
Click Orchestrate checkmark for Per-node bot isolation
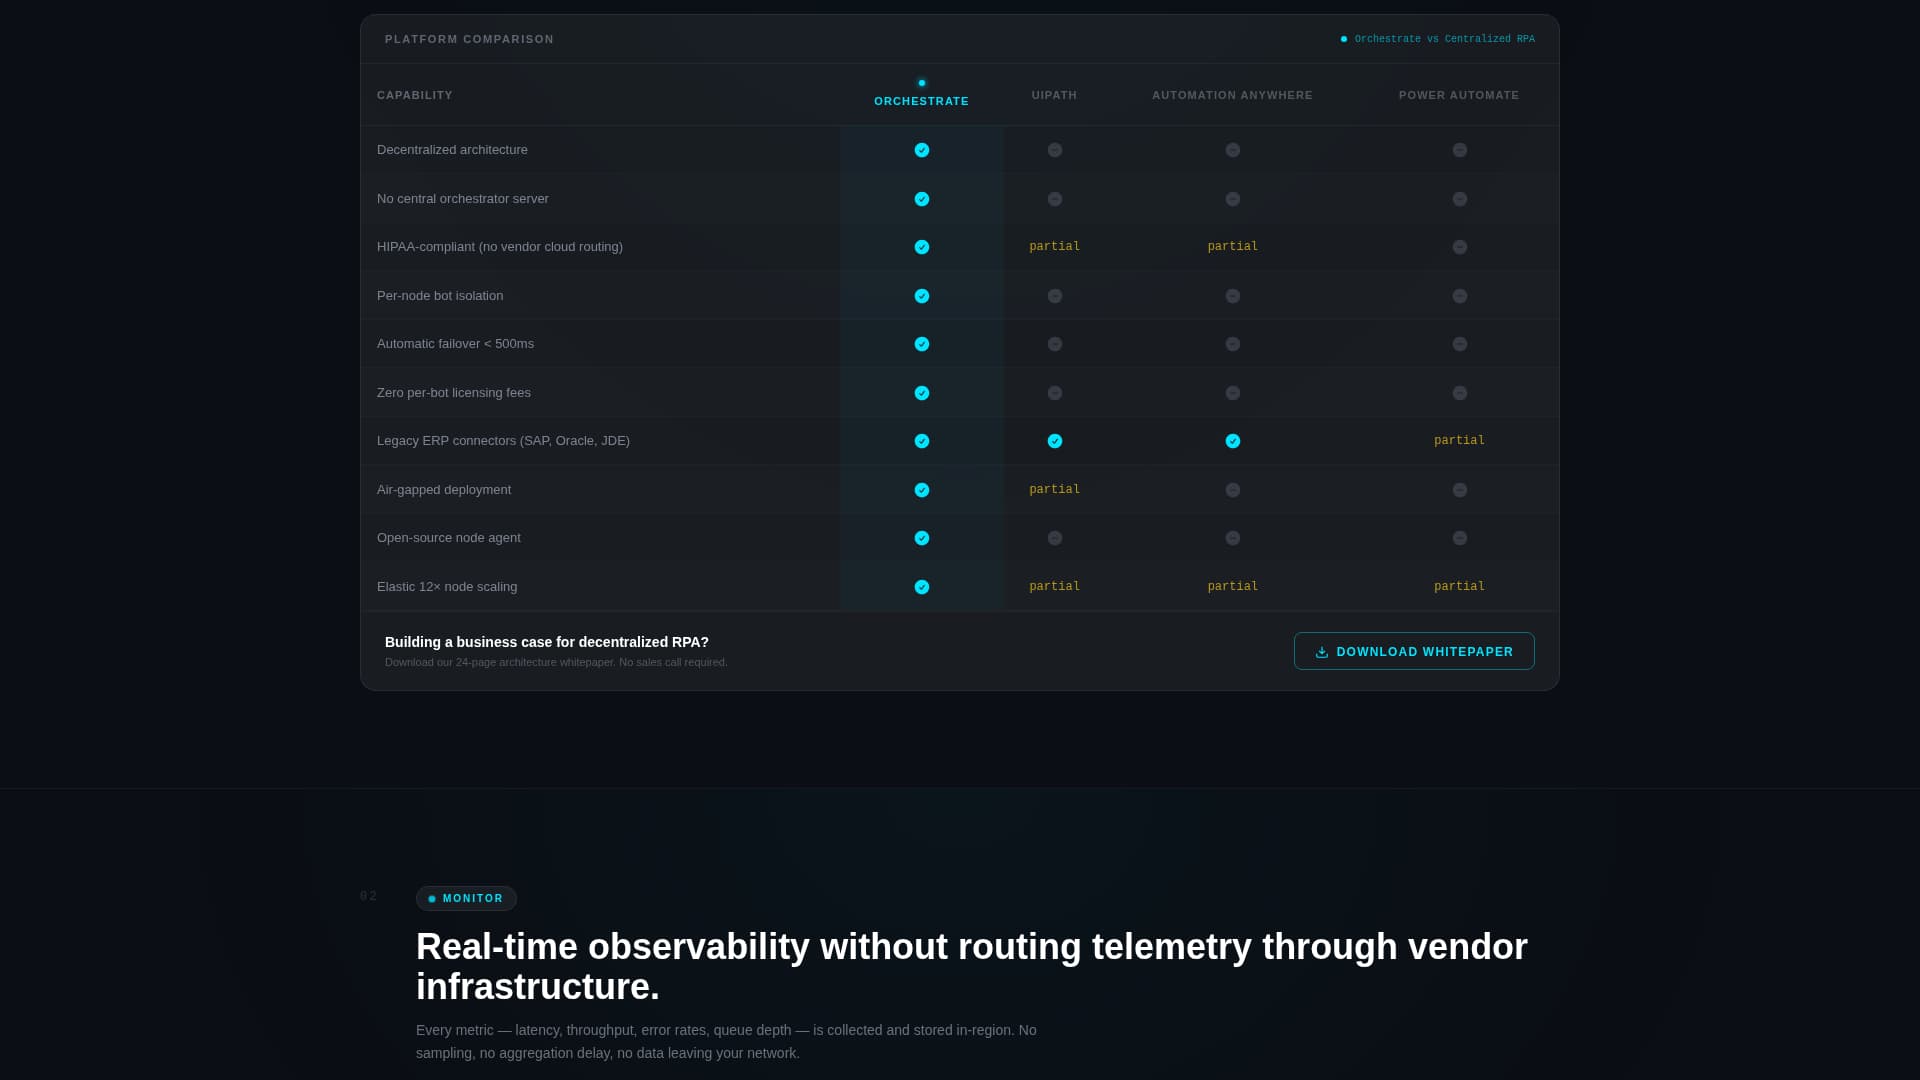[922, 296]
